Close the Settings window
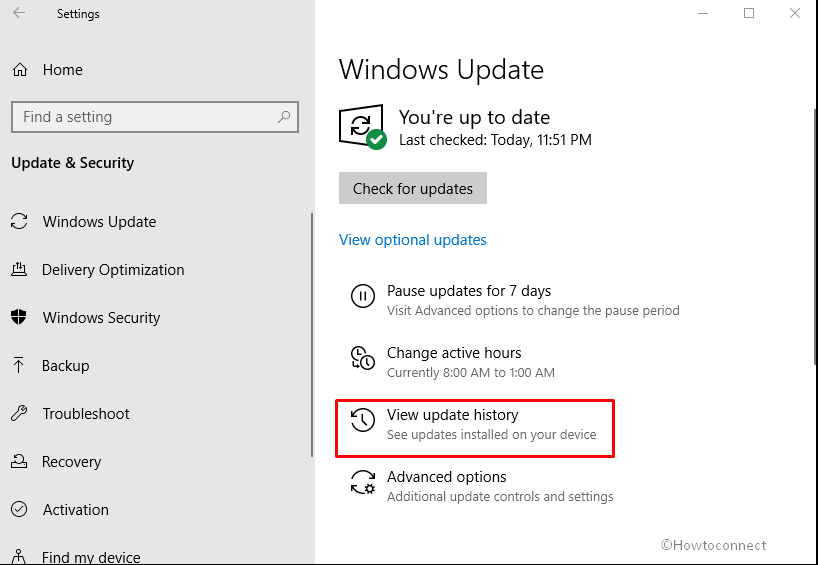Screen dimensions: 818x565 [x=795, y=13]
